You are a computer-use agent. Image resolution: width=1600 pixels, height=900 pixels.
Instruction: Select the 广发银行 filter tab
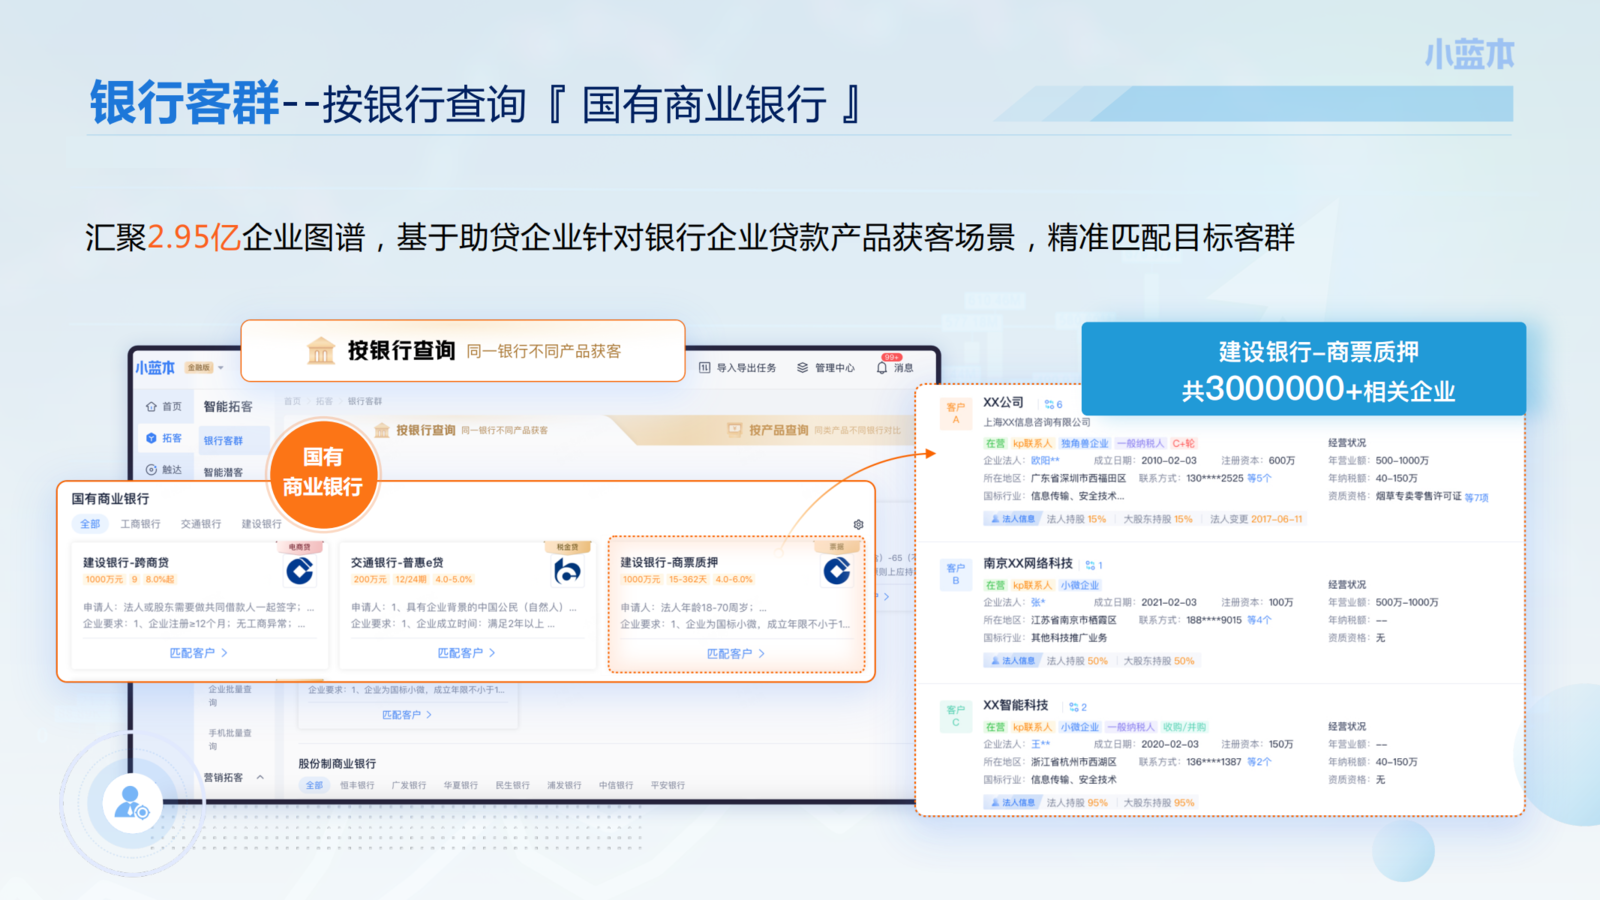pos(408,785)
